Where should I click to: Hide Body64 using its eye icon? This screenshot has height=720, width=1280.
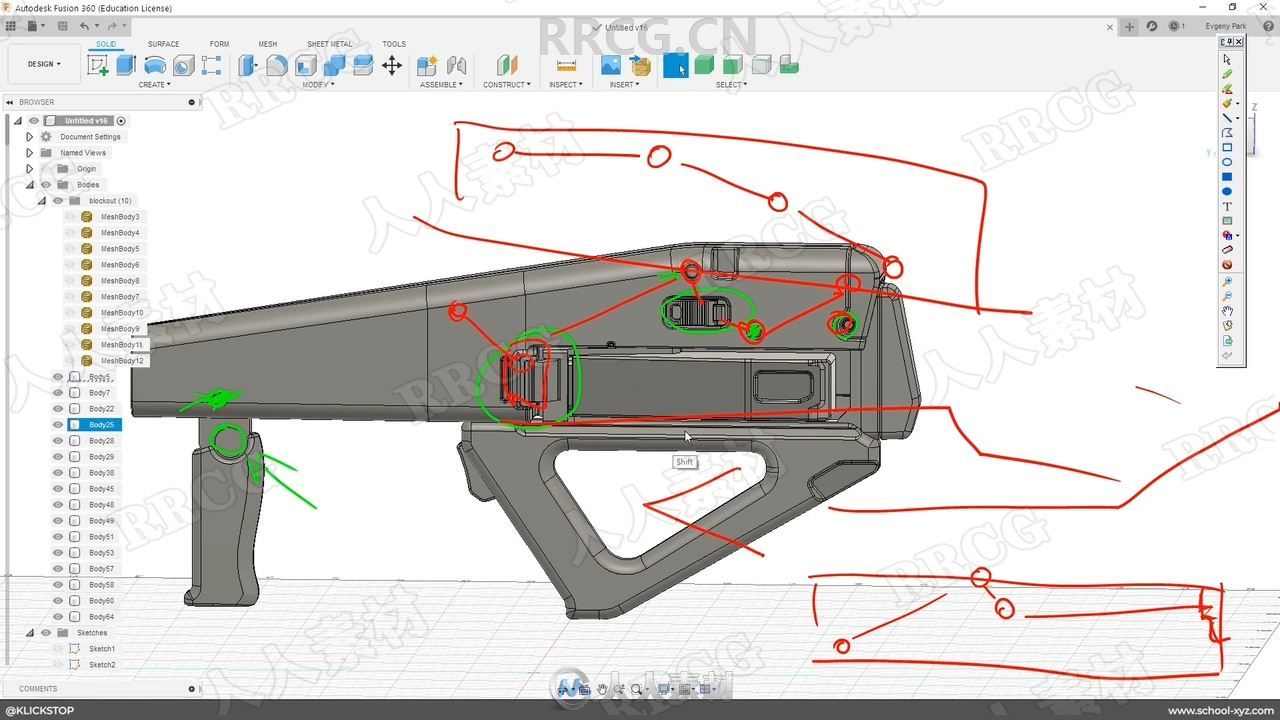pyautogui.click(x=58, y=617)
